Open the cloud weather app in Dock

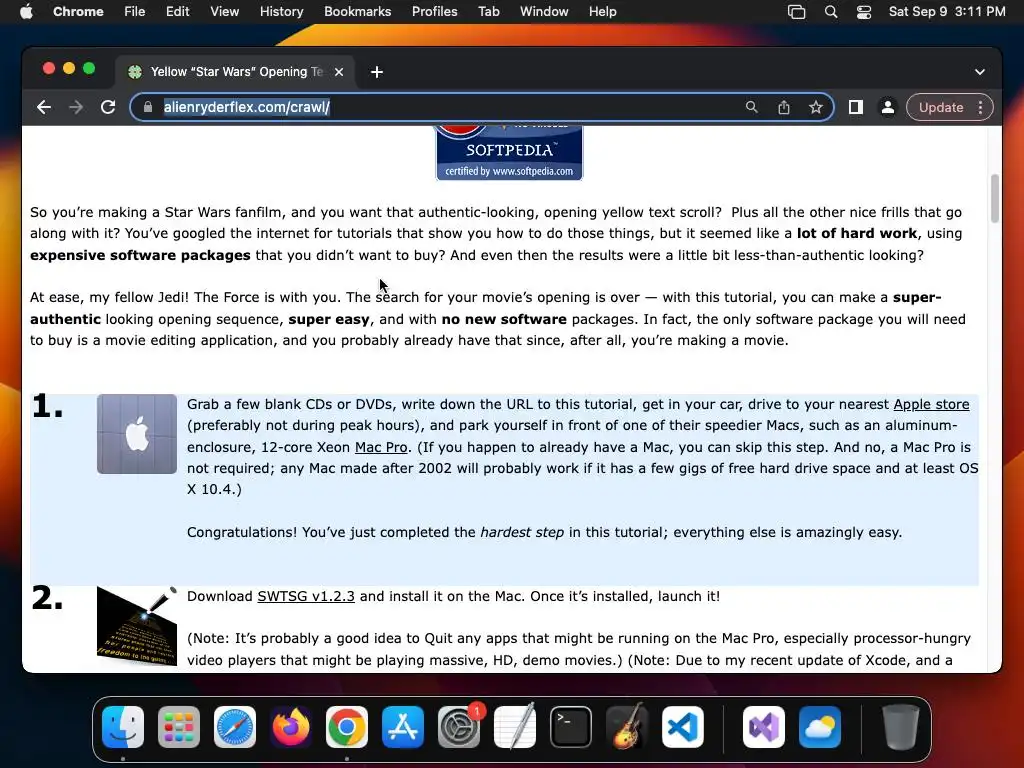click(820, 727)
